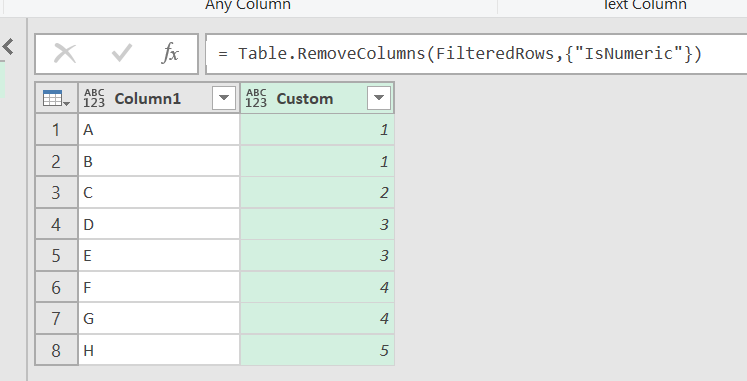This screenshot has height=381, width=747.
Task: Click Custom value in row F
Action: [317, 287]
